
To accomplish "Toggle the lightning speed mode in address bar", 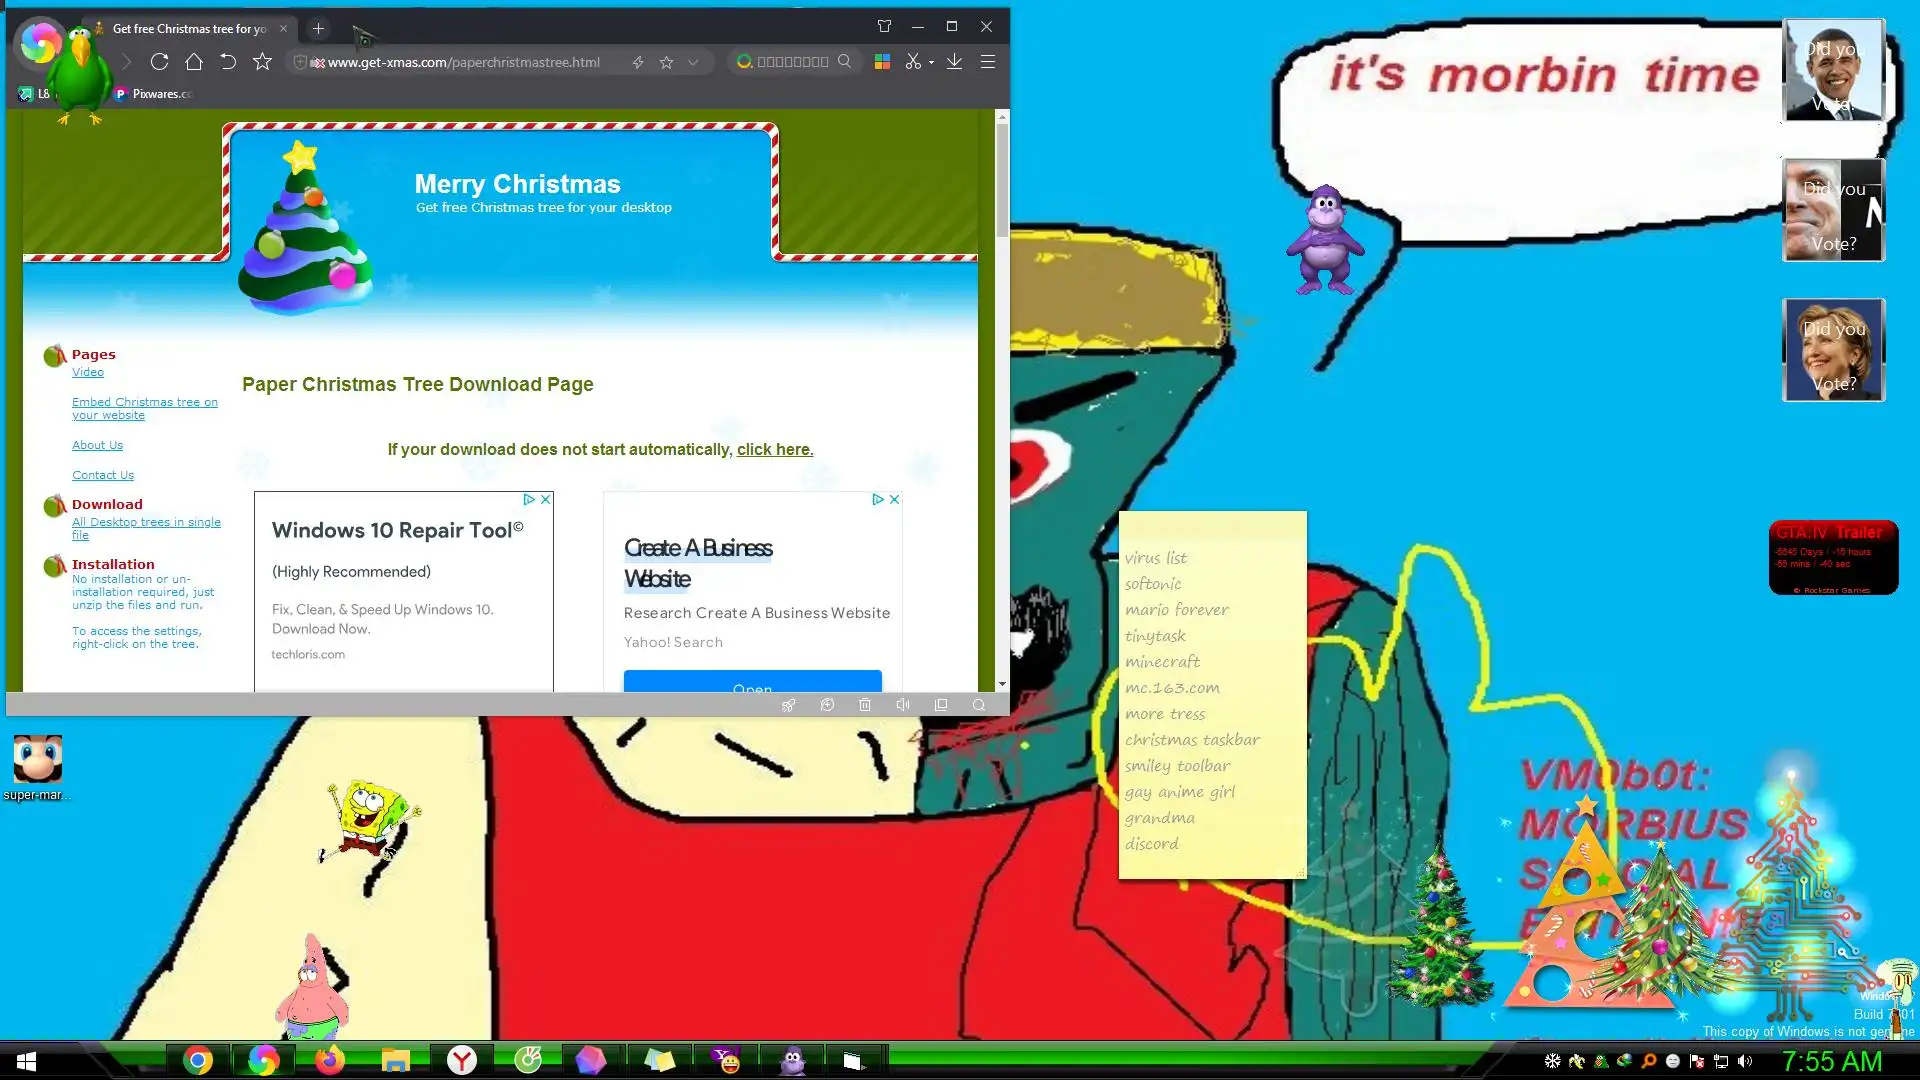I will point(638,62).
